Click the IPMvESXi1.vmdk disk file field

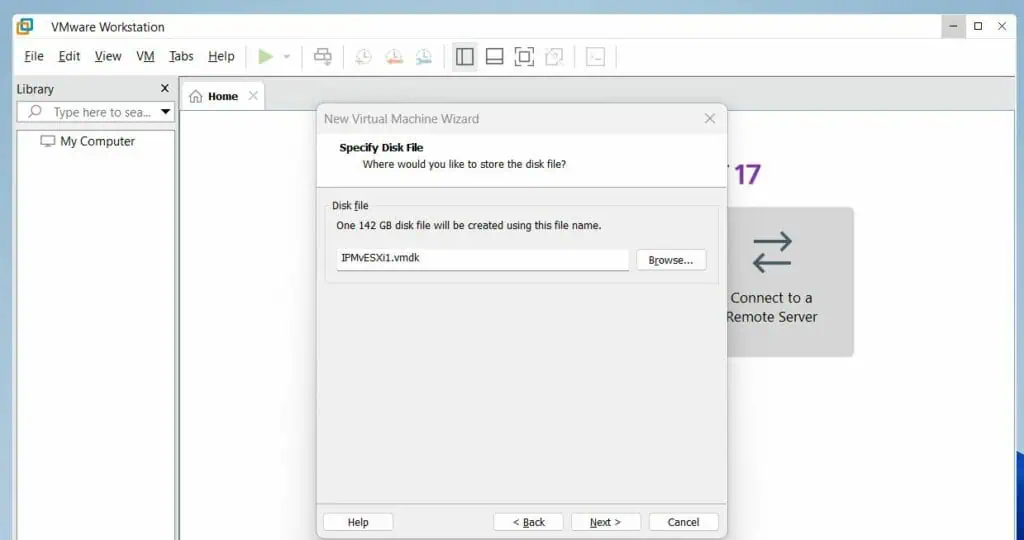[x=483, y=259]
